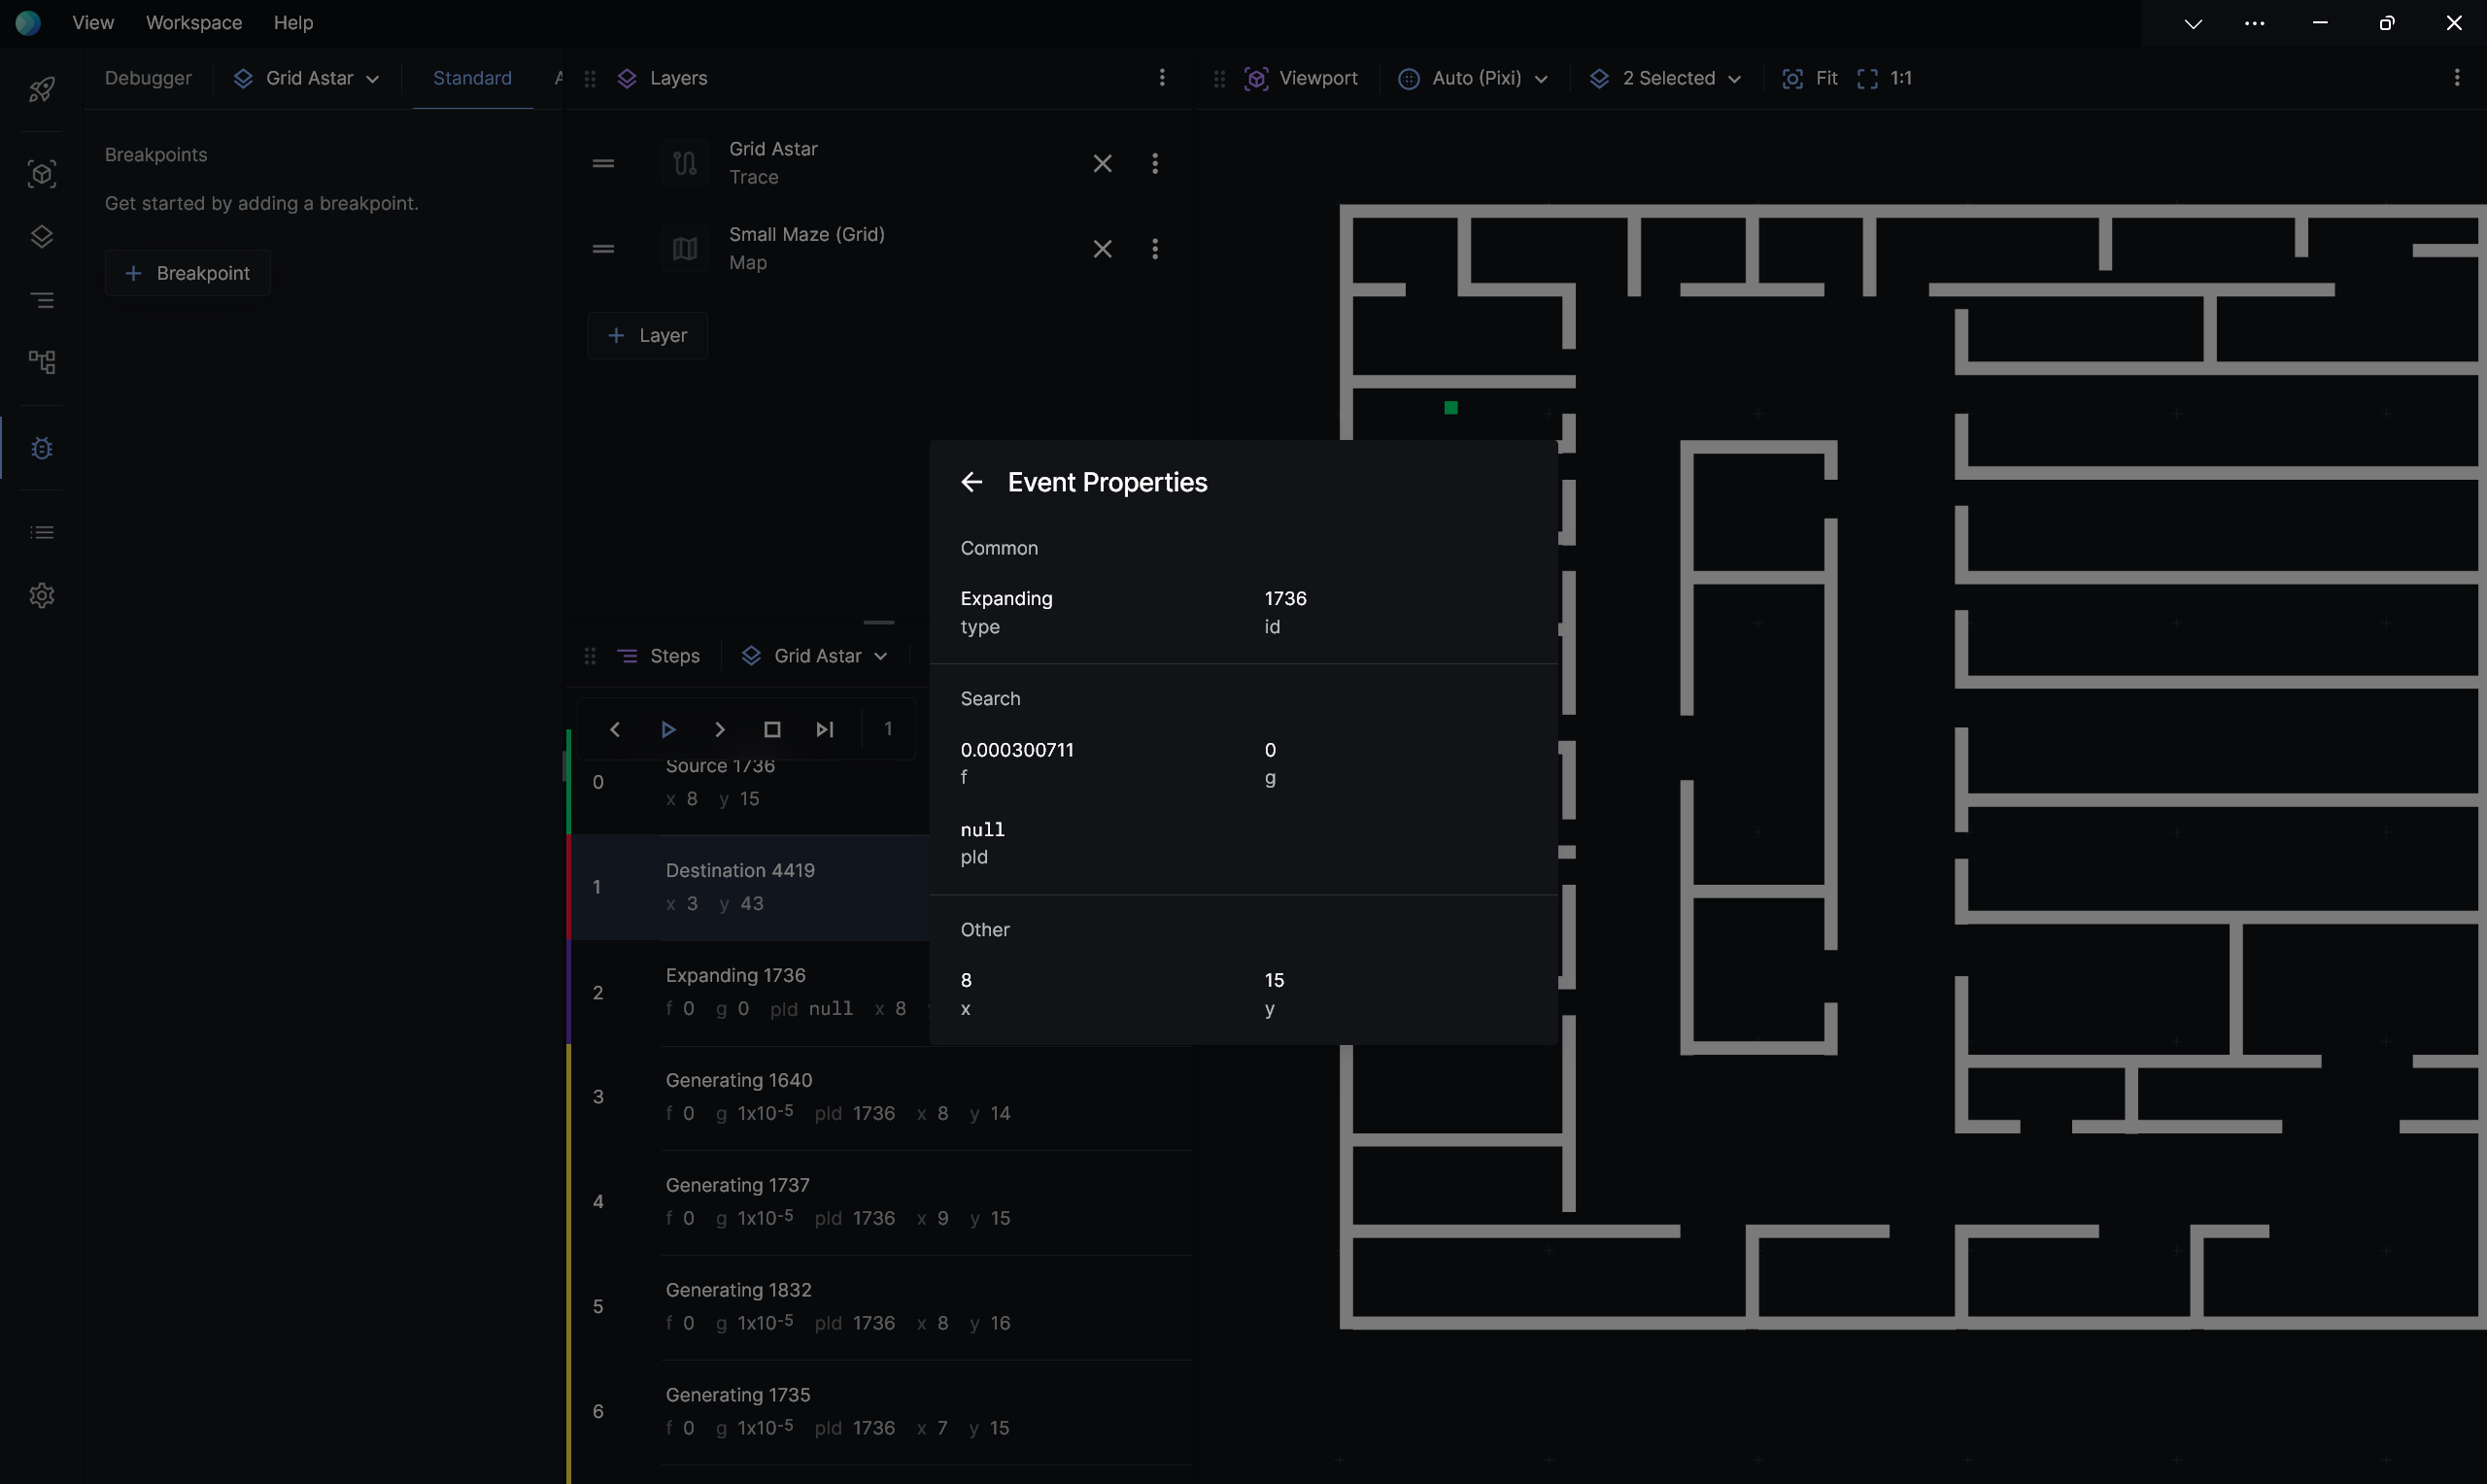Click the debugger panel icon in sidebar
Screen dimensions: 2487x1484
tap(43, 447)
